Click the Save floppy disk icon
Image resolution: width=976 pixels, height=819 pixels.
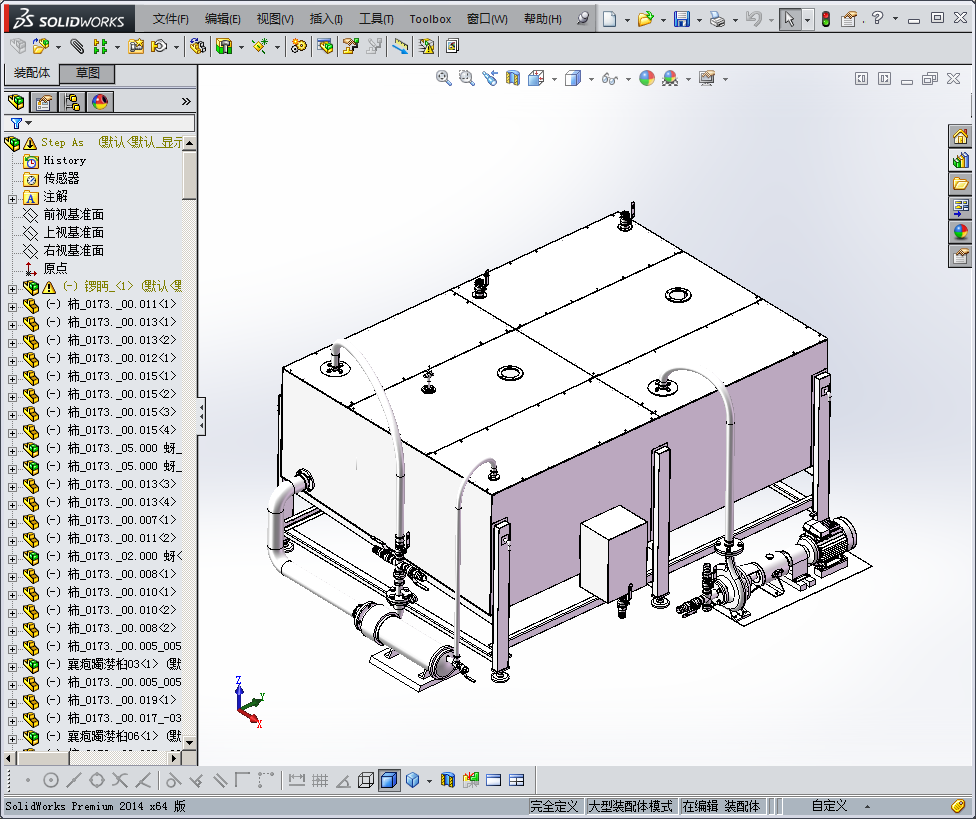[x=681, y=19]
